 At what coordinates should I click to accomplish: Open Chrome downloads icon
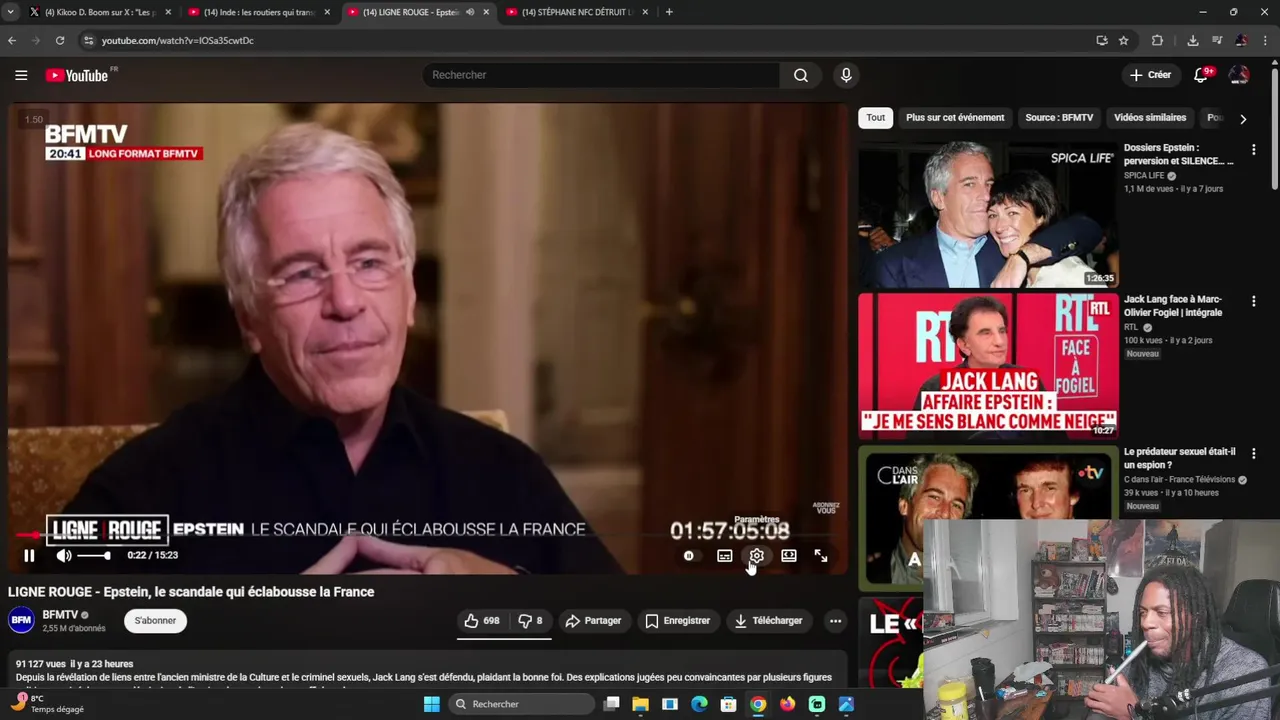tap(1193, 40)
